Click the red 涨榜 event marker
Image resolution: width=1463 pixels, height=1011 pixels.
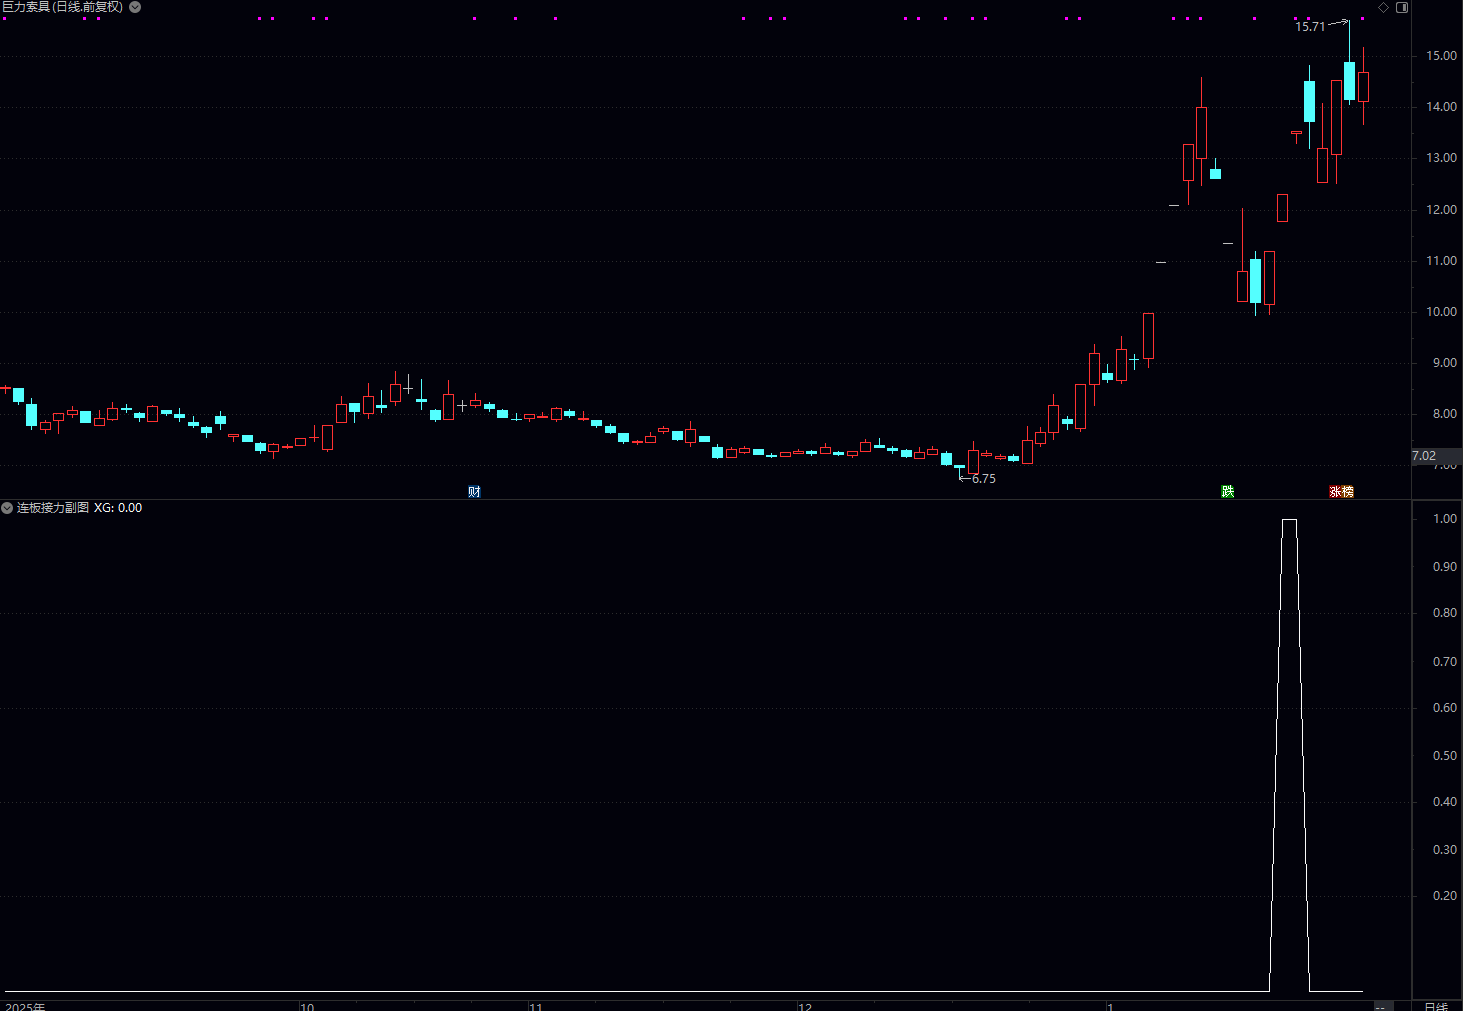click(x=1341, y=491)
